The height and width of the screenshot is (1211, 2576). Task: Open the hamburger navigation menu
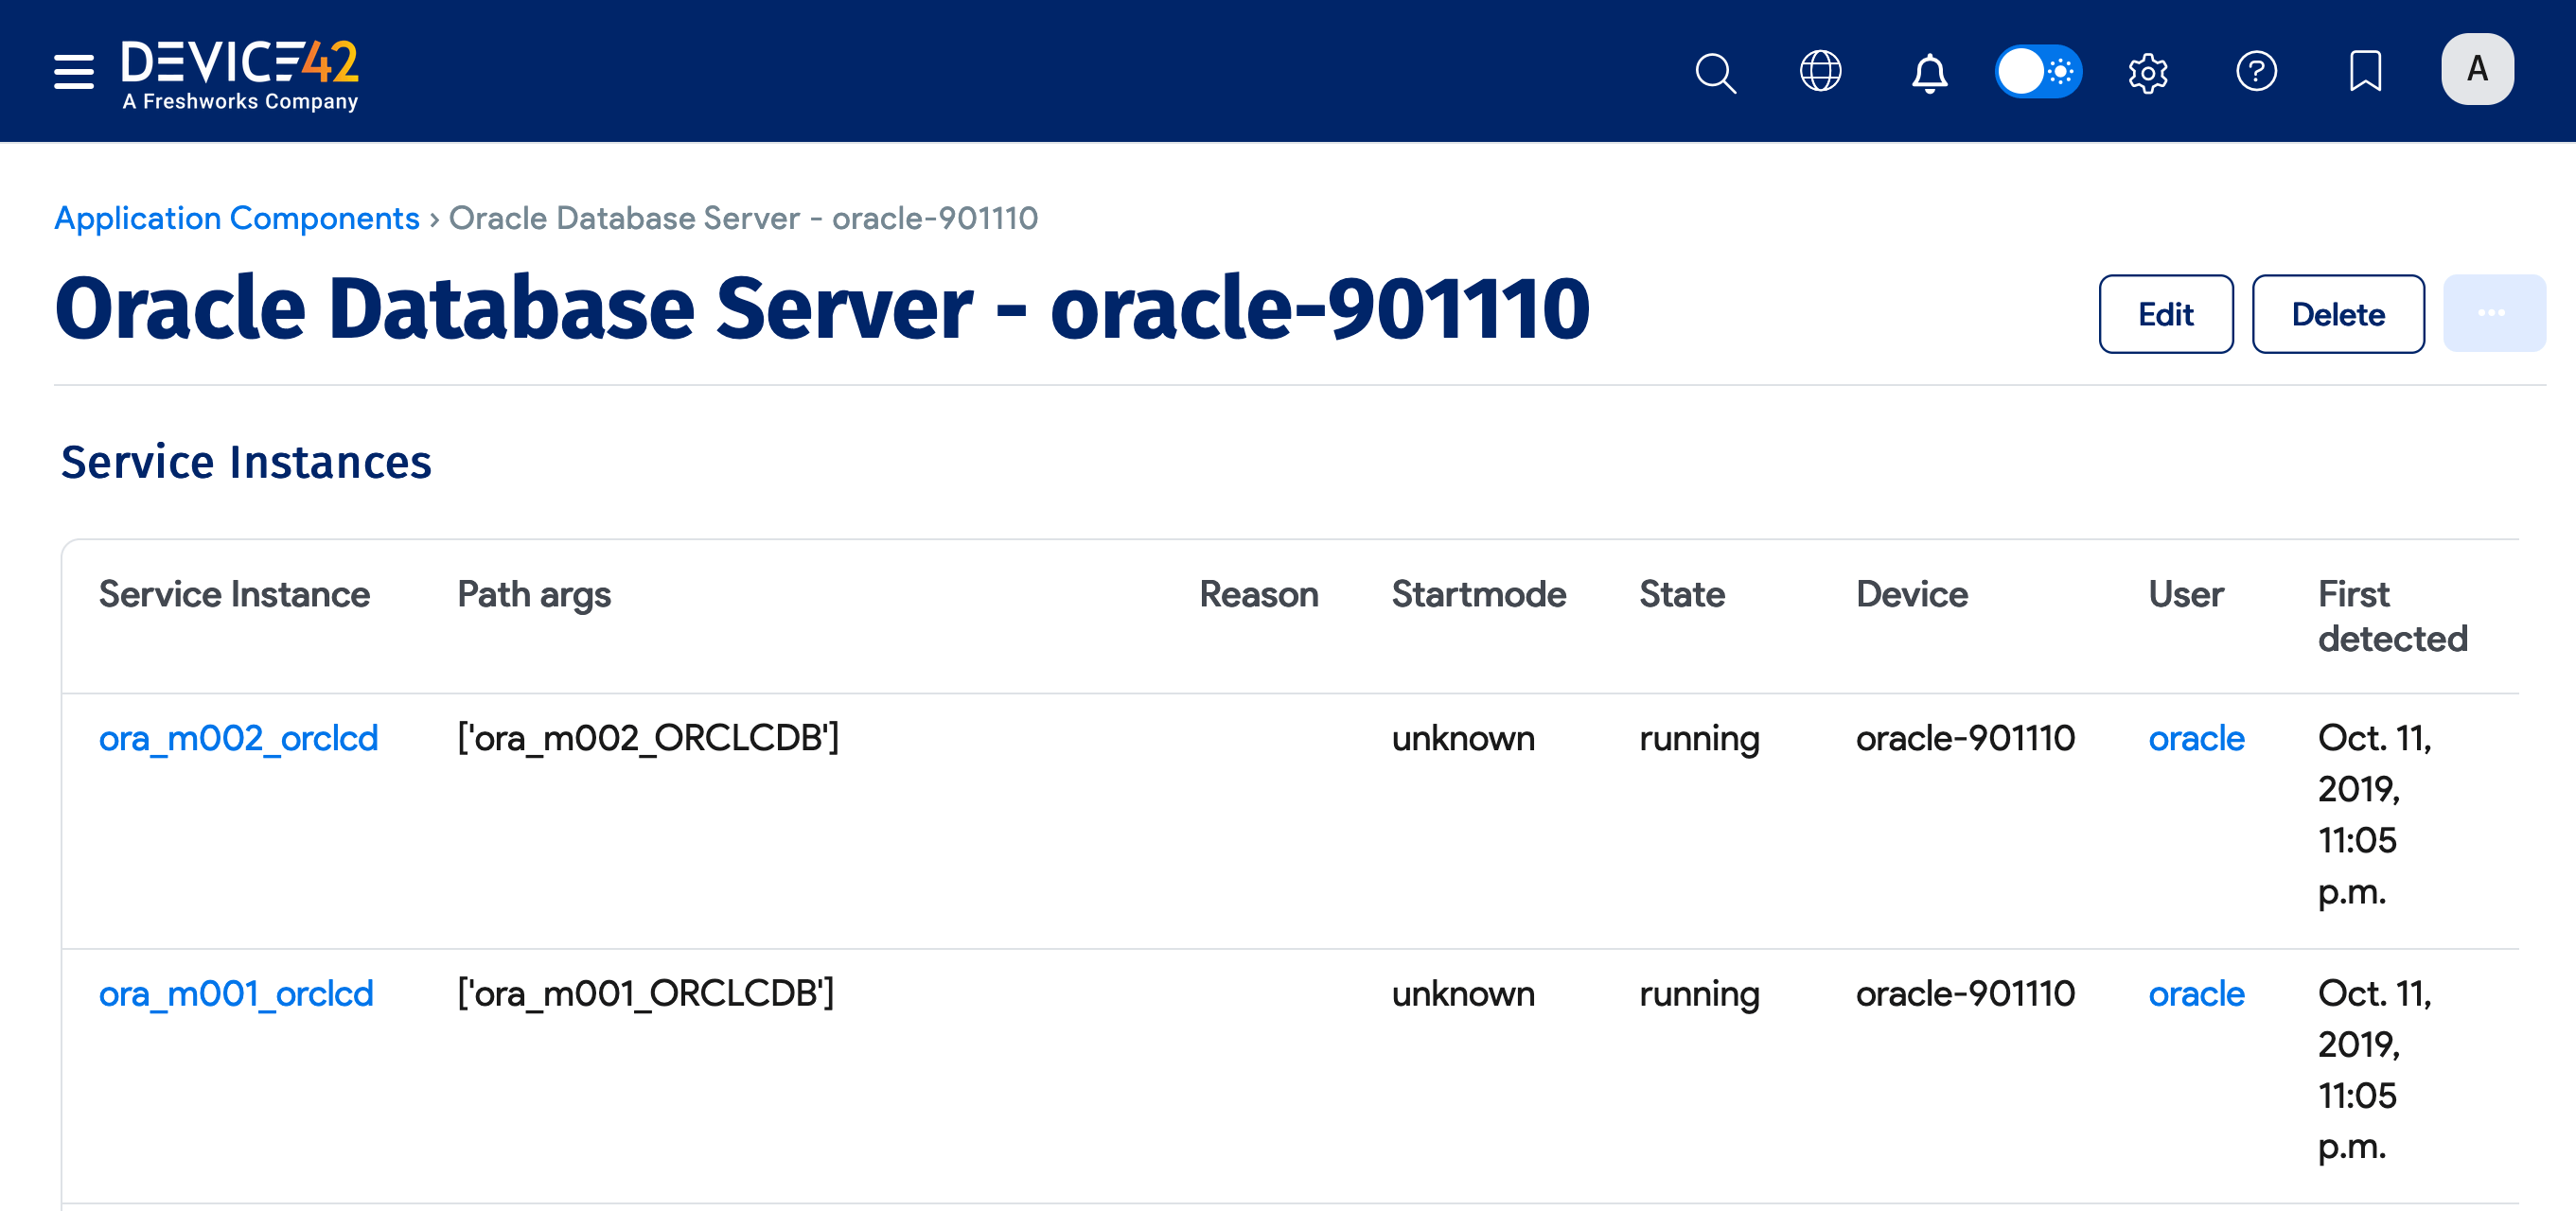click(x=73, y=71)
